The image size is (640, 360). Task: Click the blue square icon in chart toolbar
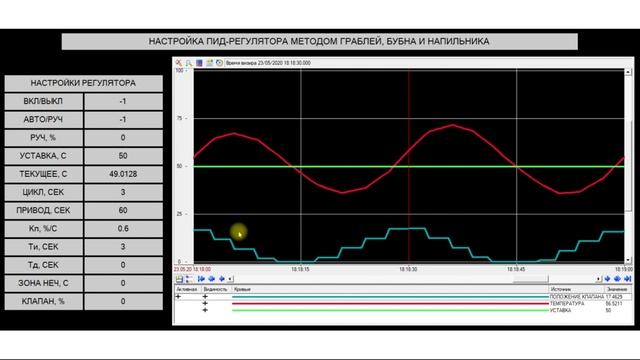click(x=199, y=63)
